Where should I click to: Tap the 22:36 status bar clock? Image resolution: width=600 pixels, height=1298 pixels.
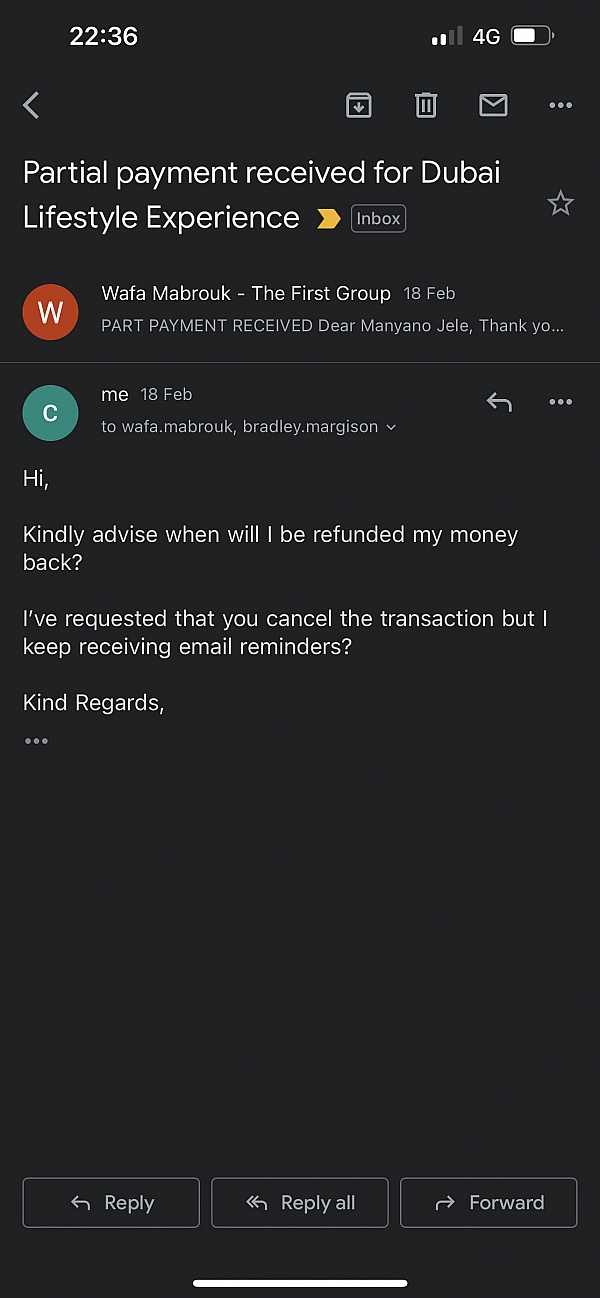(x=103, y=37)
